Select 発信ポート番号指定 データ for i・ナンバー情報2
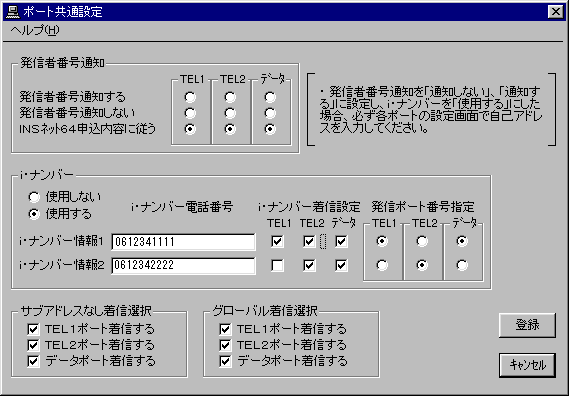 (462, 265)
